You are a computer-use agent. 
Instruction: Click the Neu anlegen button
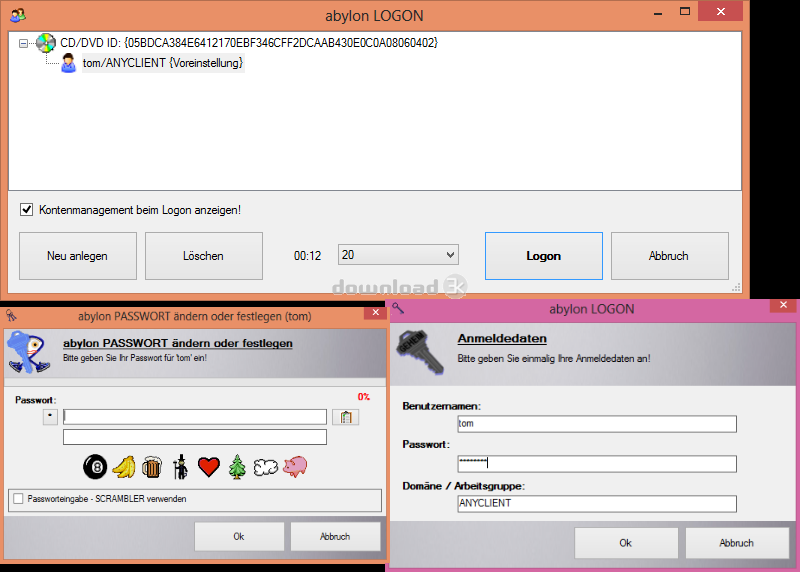78,256
